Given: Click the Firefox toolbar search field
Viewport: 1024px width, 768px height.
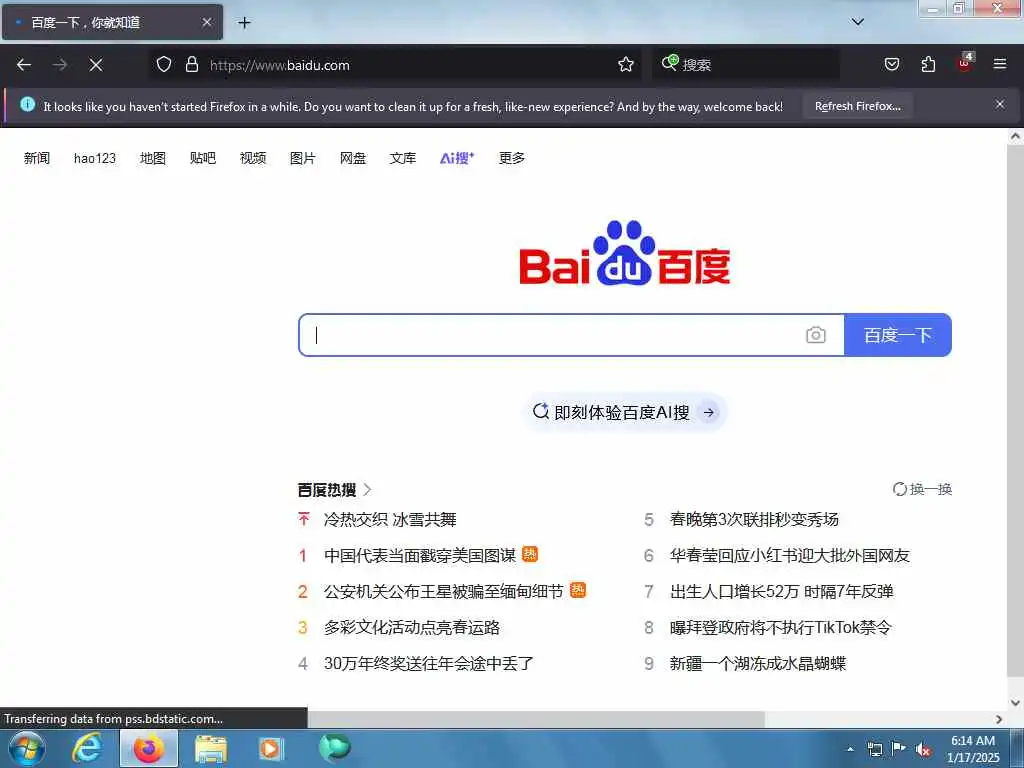Looking at the screenshot, I should (746, 65).
